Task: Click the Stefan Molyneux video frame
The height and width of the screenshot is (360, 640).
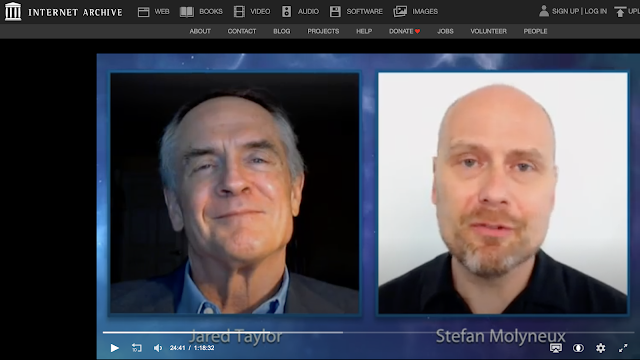Action: click(502, 193)
